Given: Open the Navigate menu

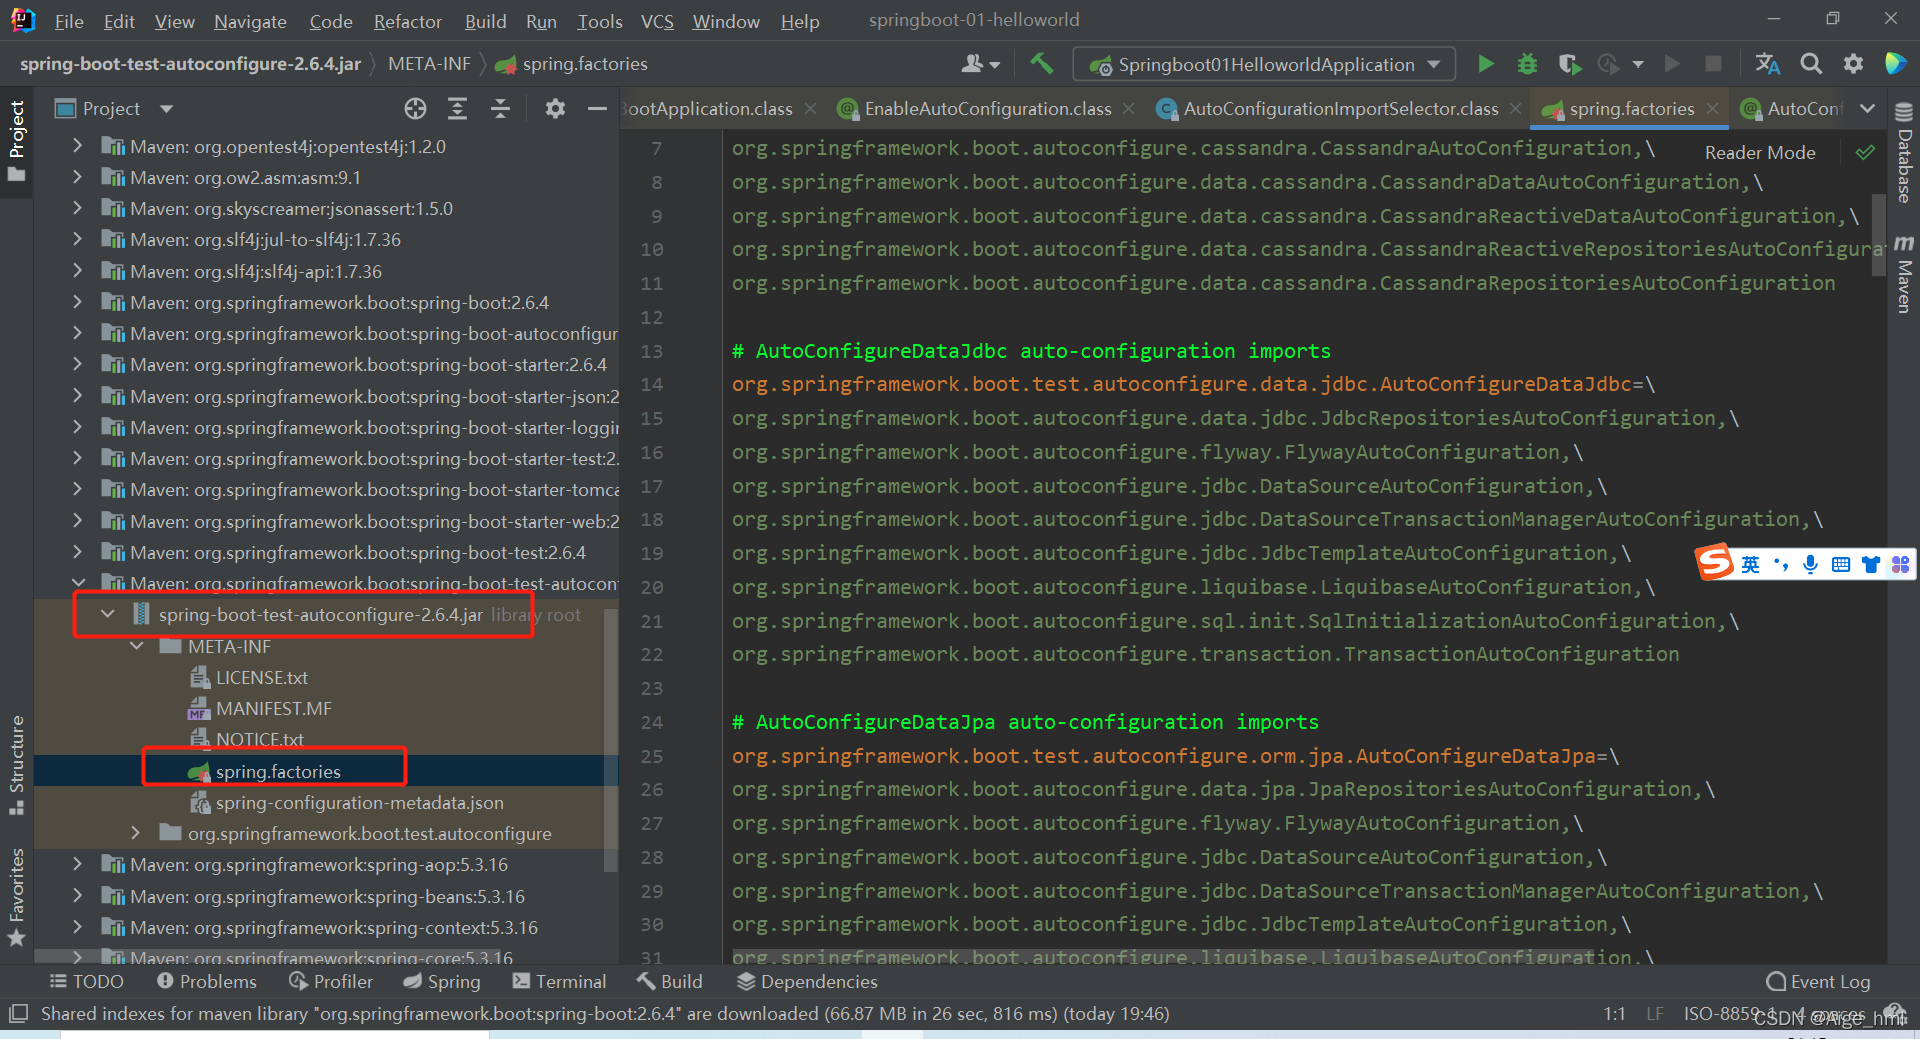Looking at the screenshot, I should (250, 21).
